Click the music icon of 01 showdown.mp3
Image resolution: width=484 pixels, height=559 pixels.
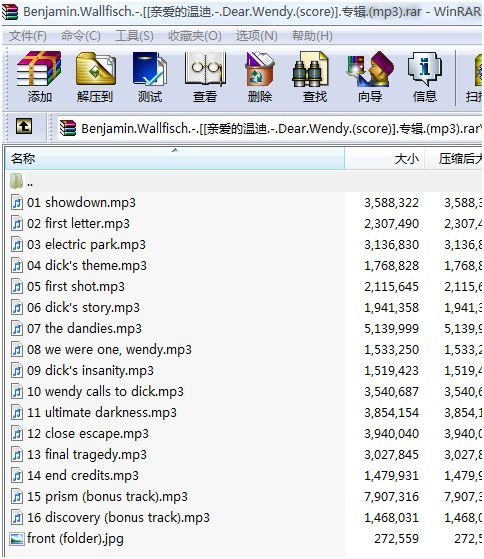(17, 202)
